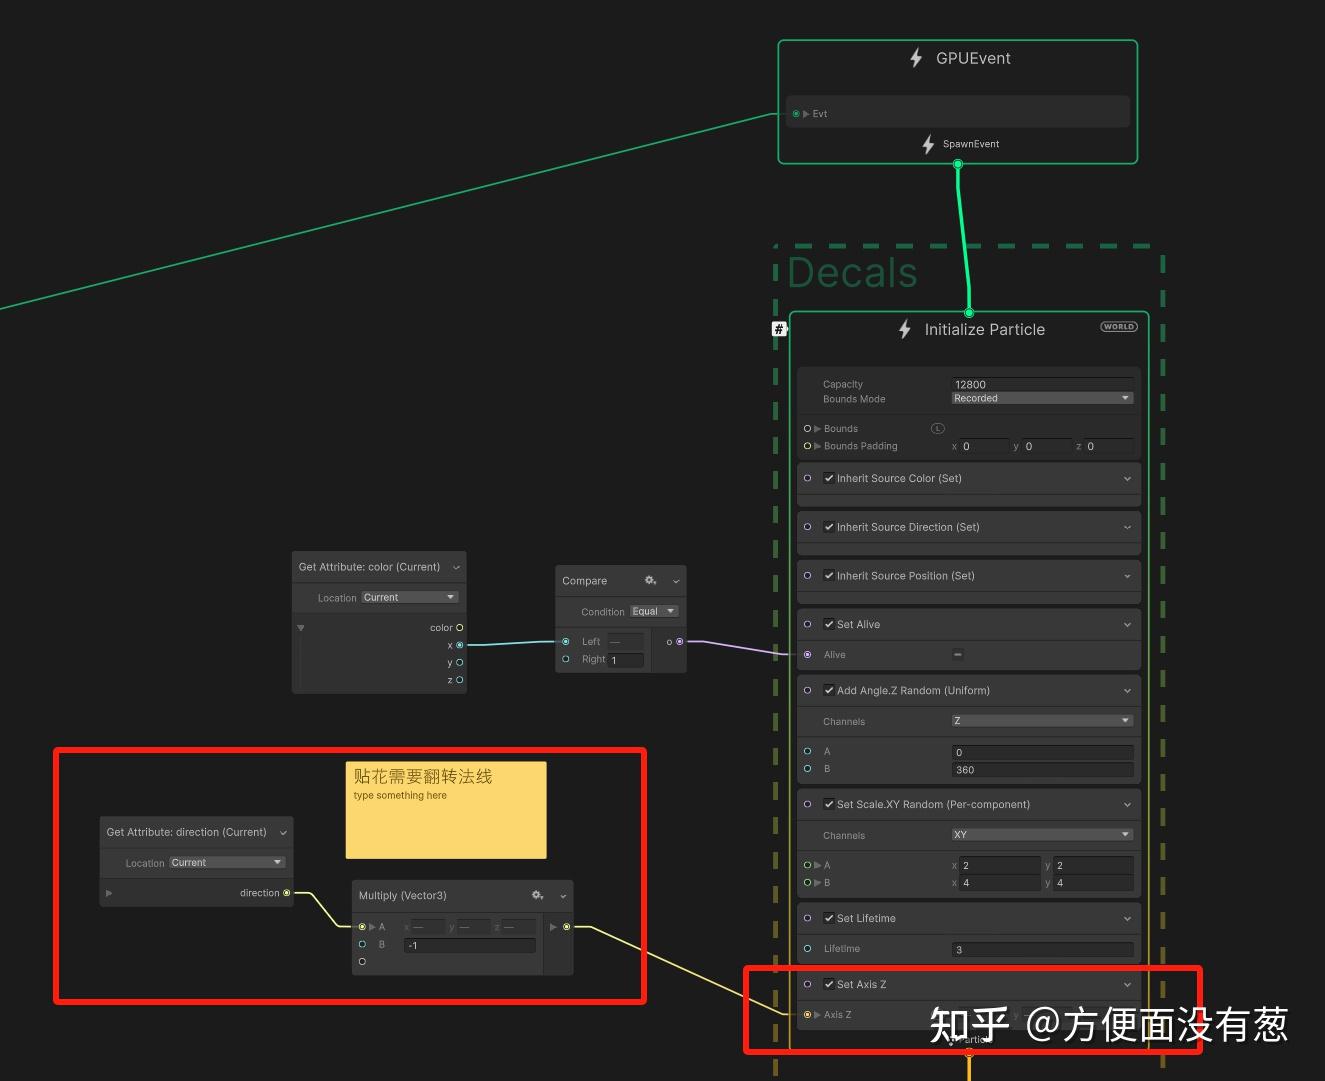This screenshot has width=1325, height=1081.
Task: Collapse the Get Attribute: color node chevron
Action: coord(457,567)
